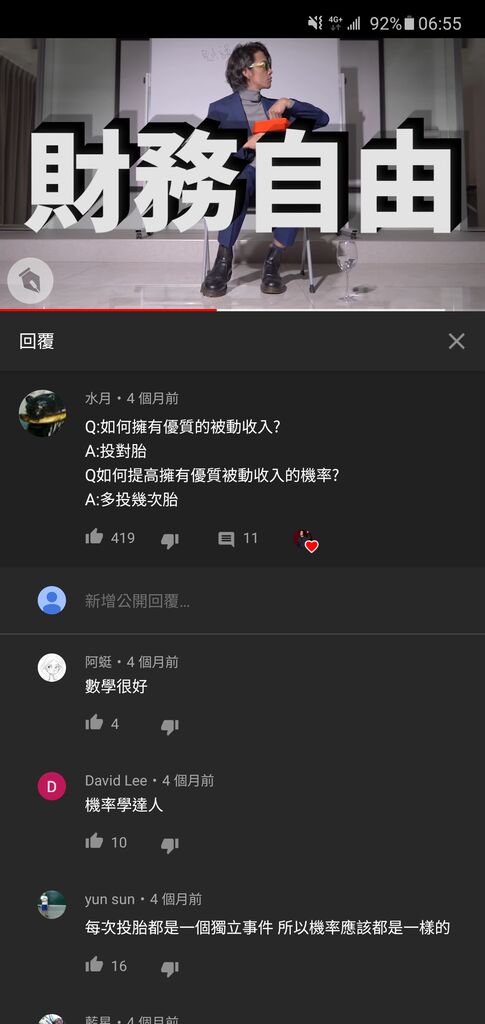Tap the pen watermark on video
Viewport: 485px width, 1024px height.
pos(30,281)
